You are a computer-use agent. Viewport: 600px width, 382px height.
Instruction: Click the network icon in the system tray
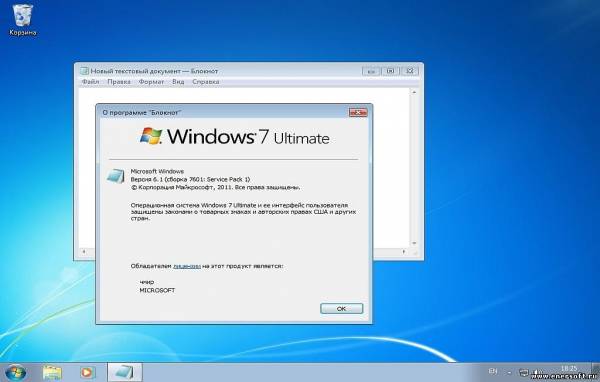click(x=523, y=372)
